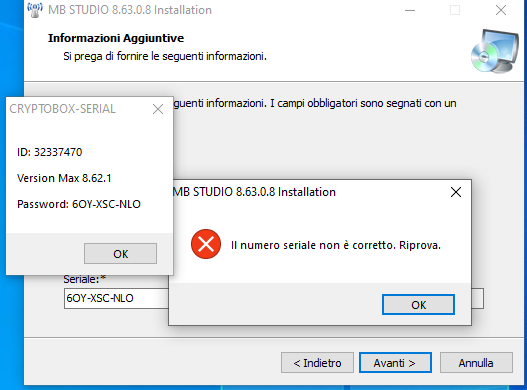The image size is (527, 390).
Task: Click the error dialog's title bar text
Action: coord(254,192)
